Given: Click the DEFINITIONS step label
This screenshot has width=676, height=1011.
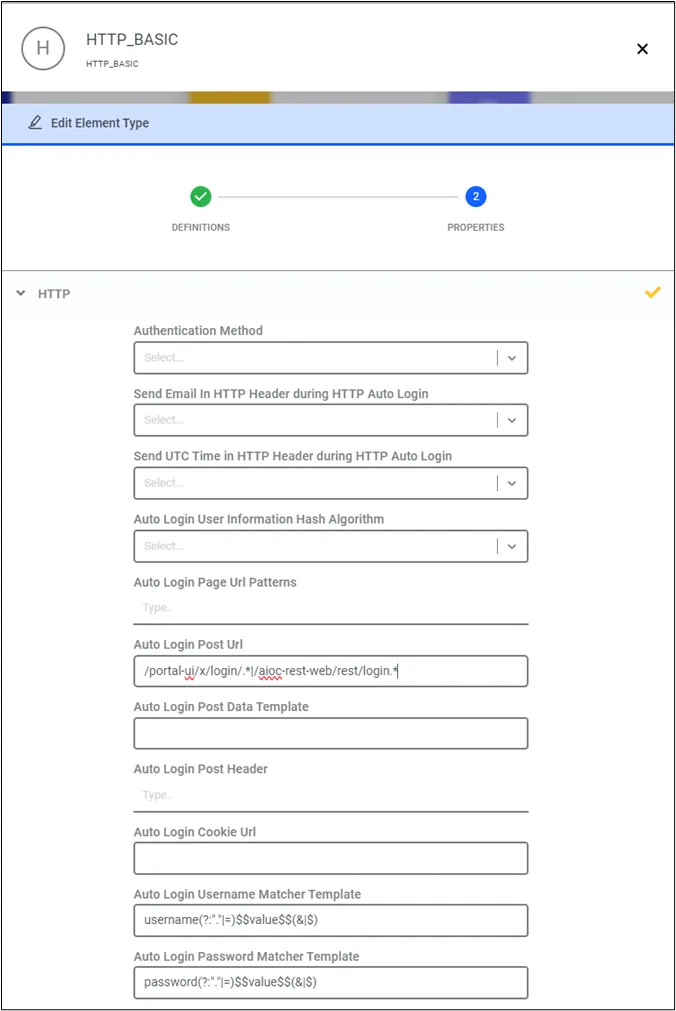Looking at the screenshot, I should click(201, 228).
